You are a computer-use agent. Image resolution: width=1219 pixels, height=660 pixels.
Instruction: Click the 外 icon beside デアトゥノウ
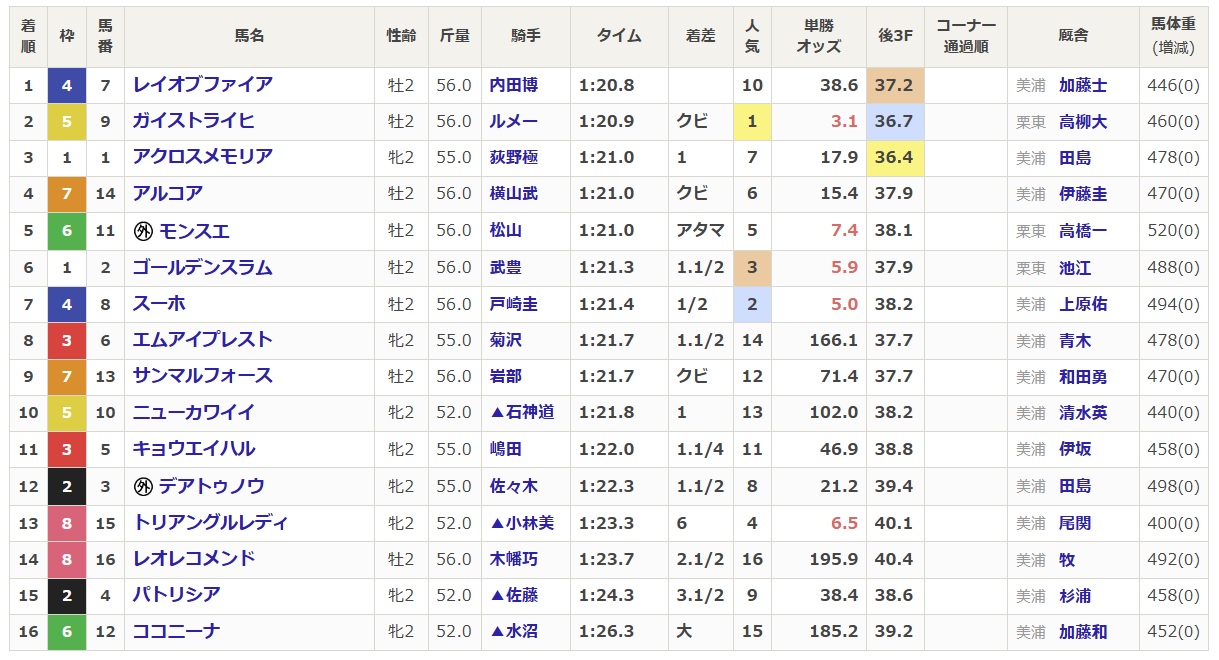pos(143,487)
